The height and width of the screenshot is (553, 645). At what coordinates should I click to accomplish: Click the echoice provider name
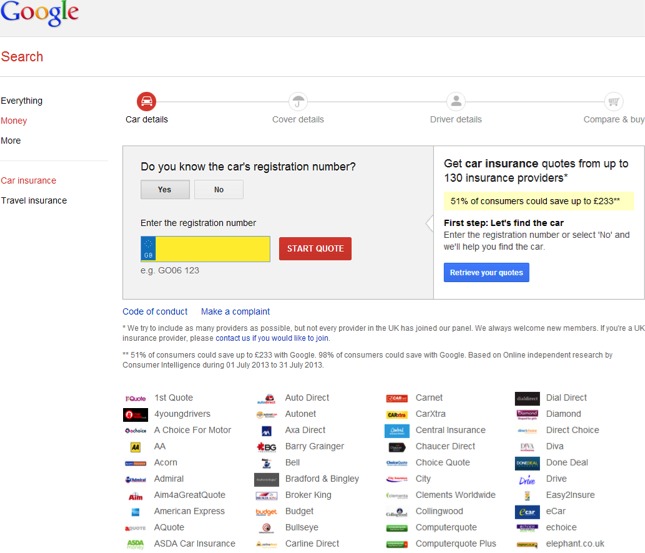point(561,527)
